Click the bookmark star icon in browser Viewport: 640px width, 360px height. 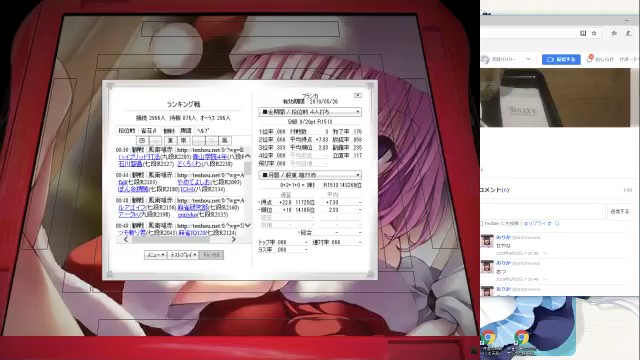[594, 33]
